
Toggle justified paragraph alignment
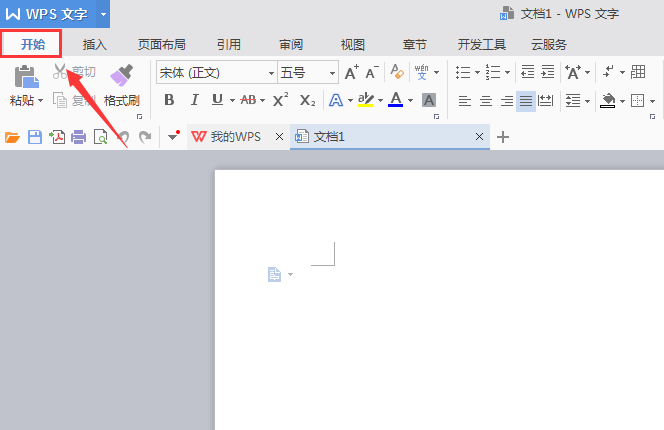pyautogui.click(x=526, y=100)
